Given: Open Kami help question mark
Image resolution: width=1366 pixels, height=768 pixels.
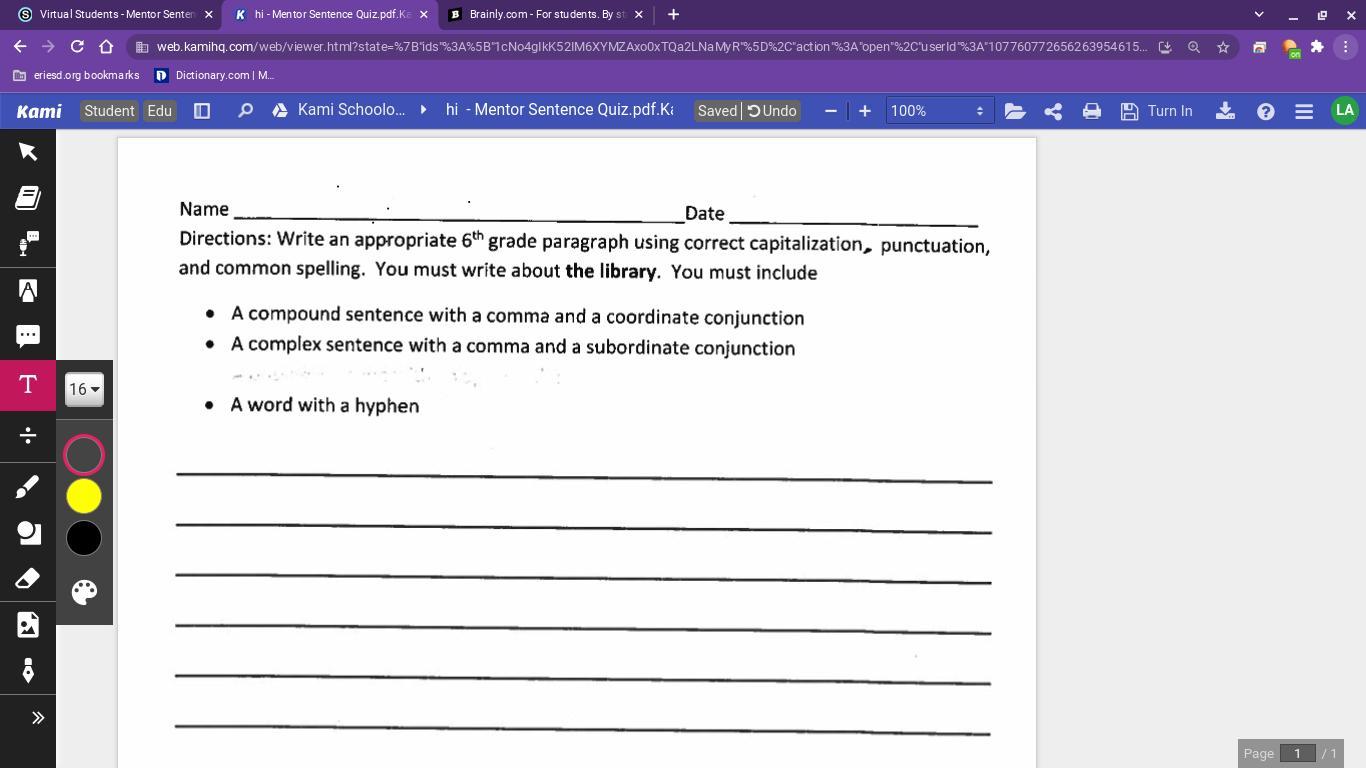Looking at the screenshot, I should pyautogui.click(x=1266, y=111).
